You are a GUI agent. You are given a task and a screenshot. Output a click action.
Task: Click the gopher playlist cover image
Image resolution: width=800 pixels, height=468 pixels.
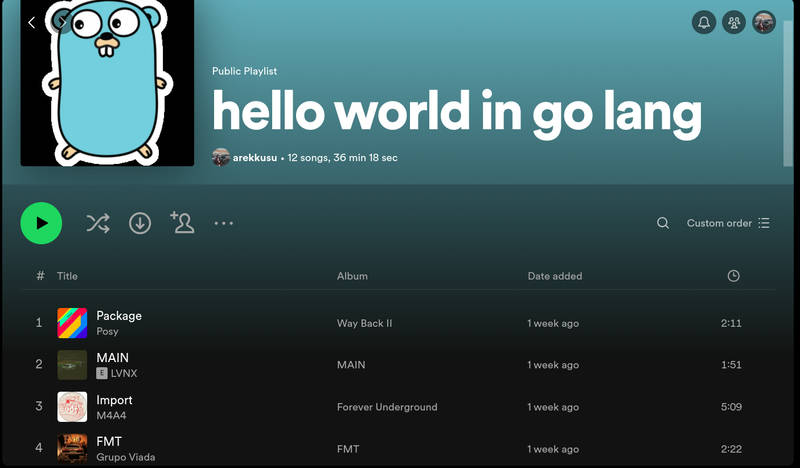pos(107,83)
